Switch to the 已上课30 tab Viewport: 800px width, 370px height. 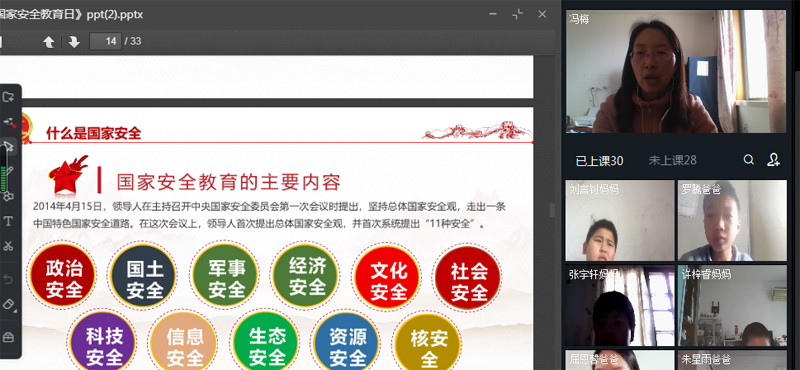599,161
